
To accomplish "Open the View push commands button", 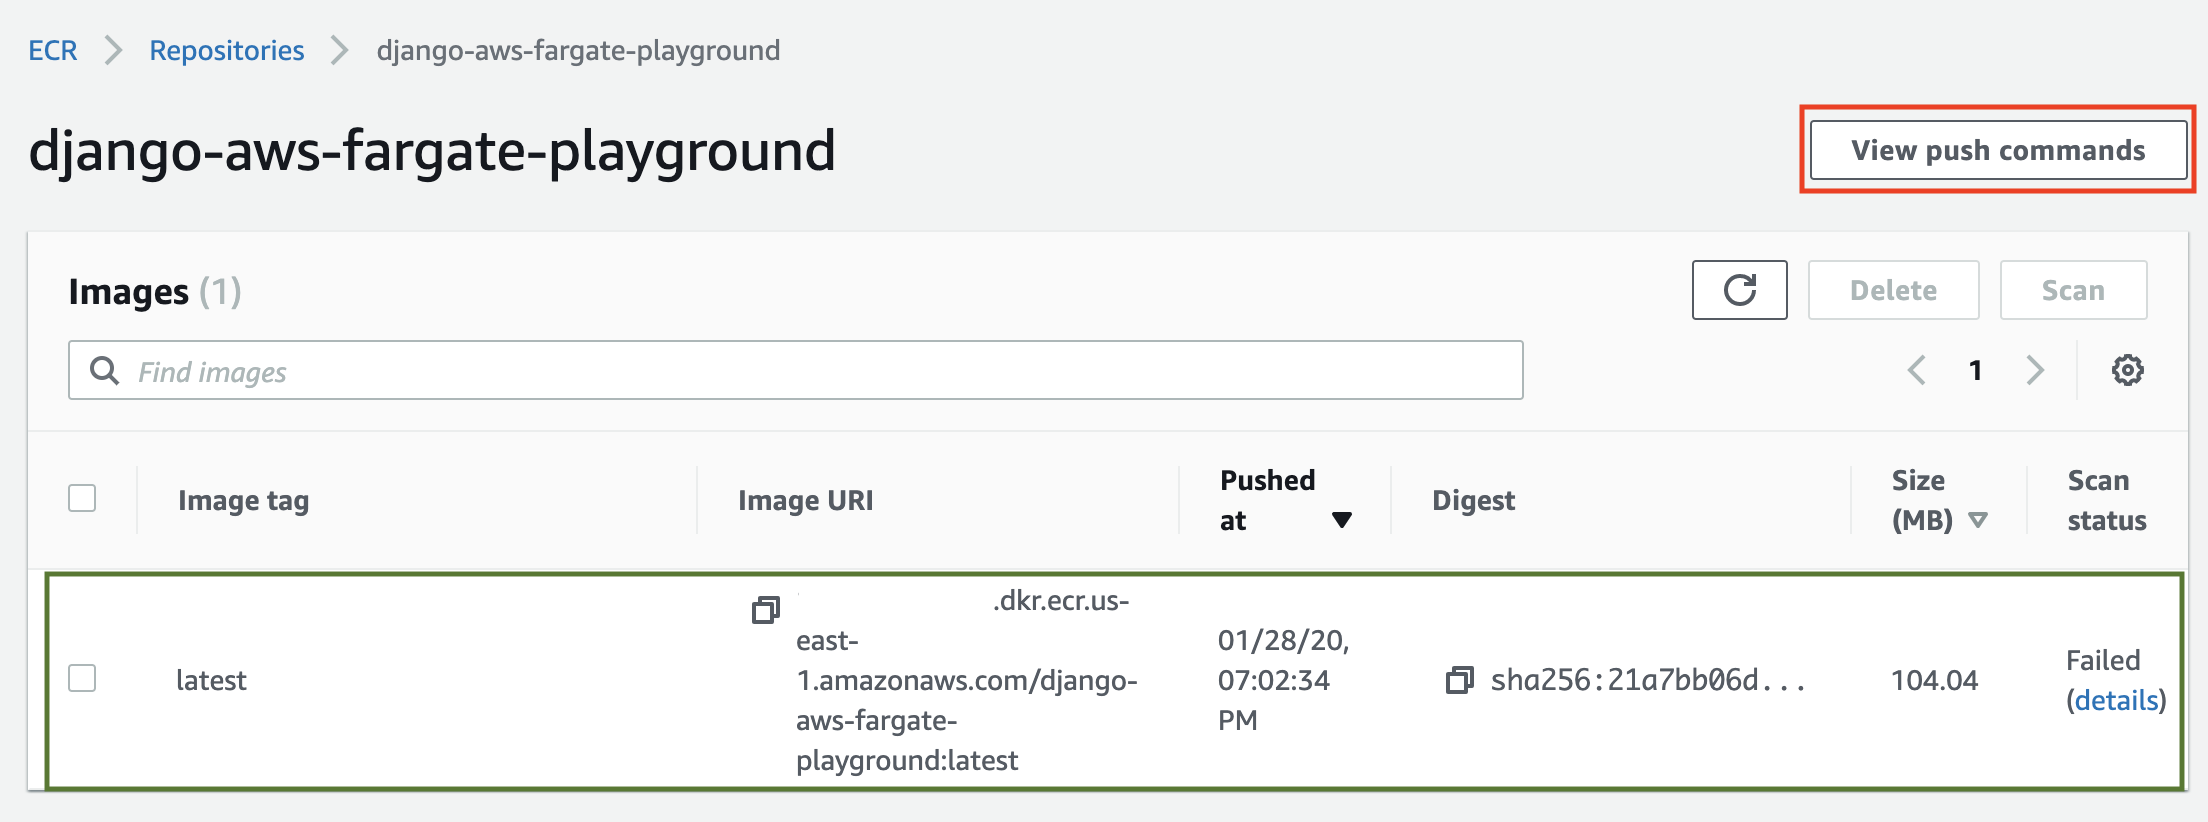I will [1998, 150].
